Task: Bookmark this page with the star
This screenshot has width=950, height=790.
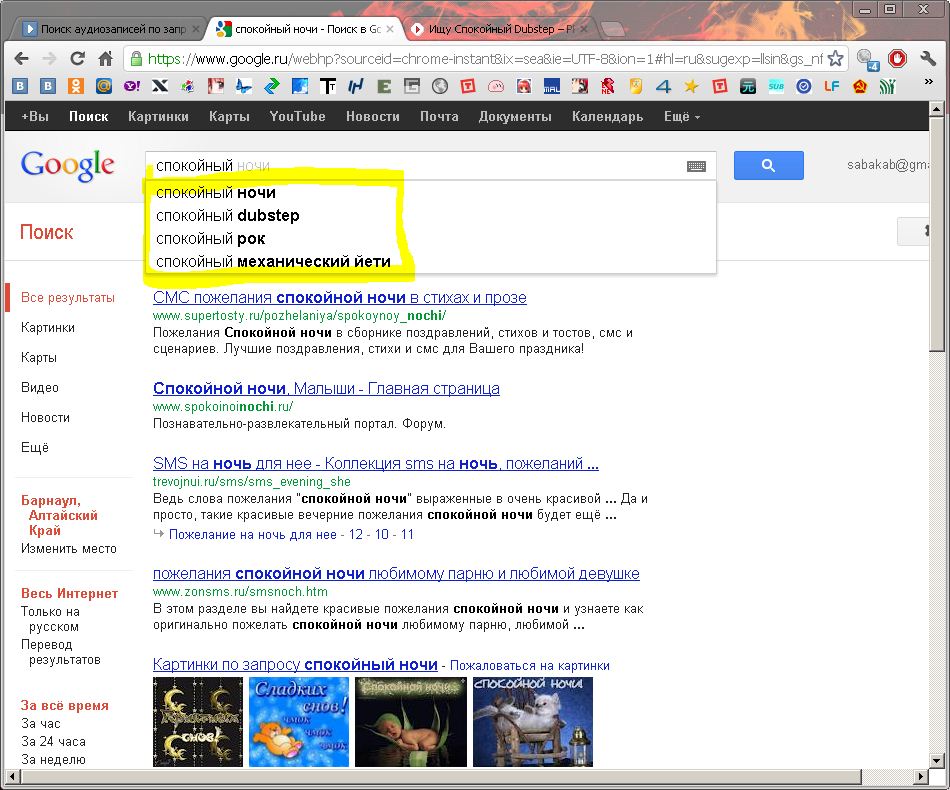Action: tap(835, 59)
